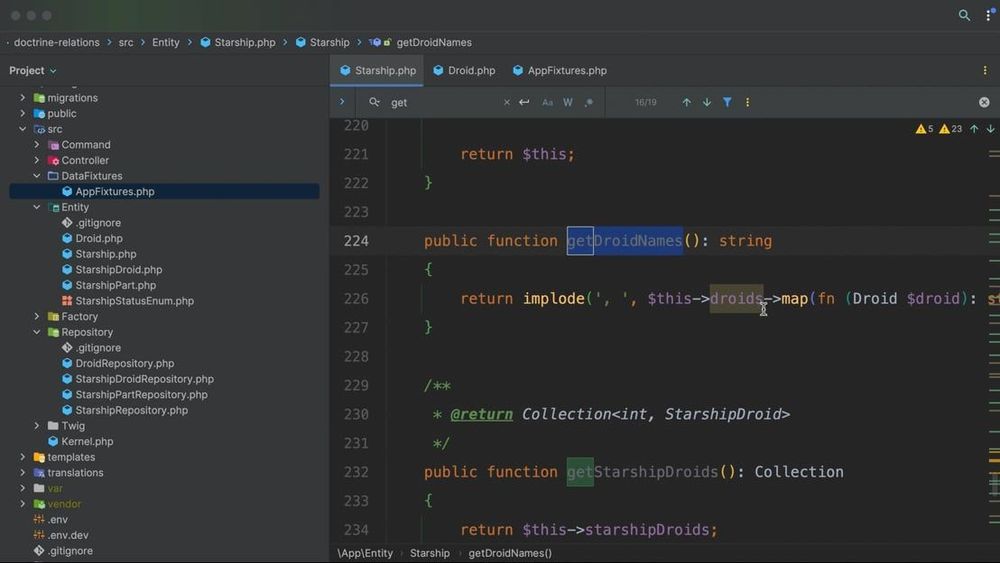Switch to the AppFixtures.php editor tab
Screen dimensions: 1000x563
[559, 70]
